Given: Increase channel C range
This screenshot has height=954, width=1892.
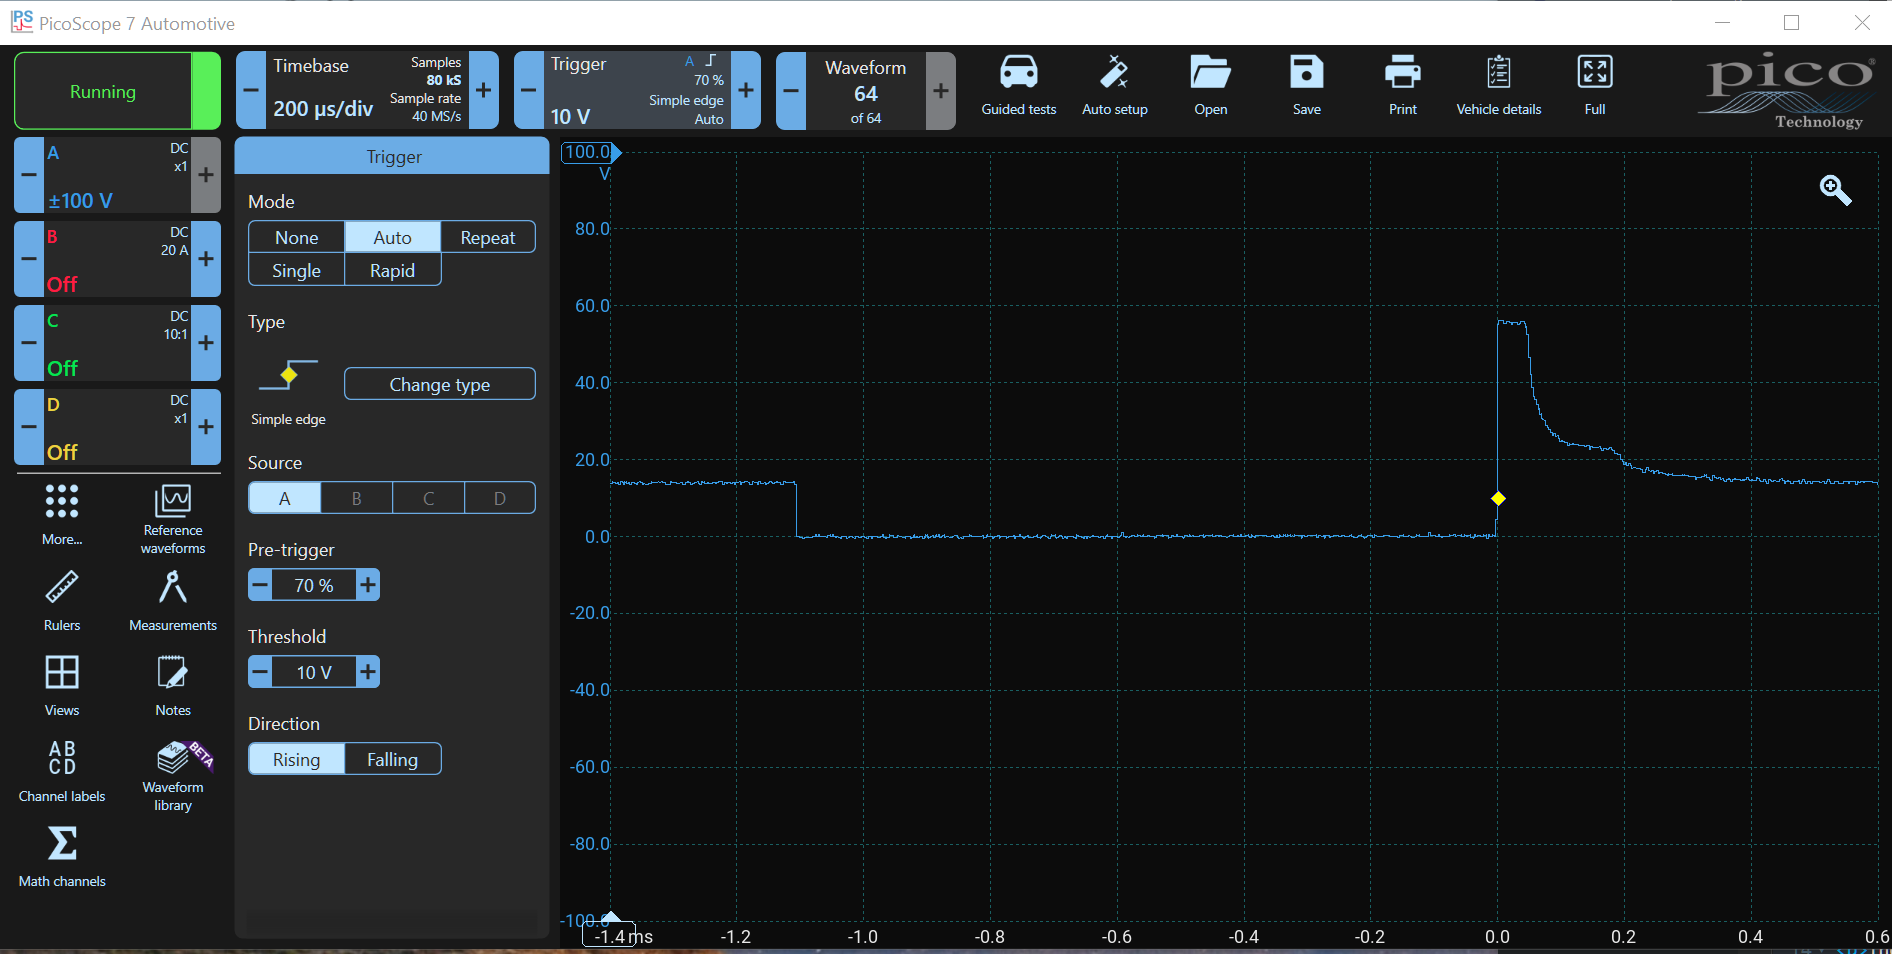Looking at the screenshot, I should 206,342.
